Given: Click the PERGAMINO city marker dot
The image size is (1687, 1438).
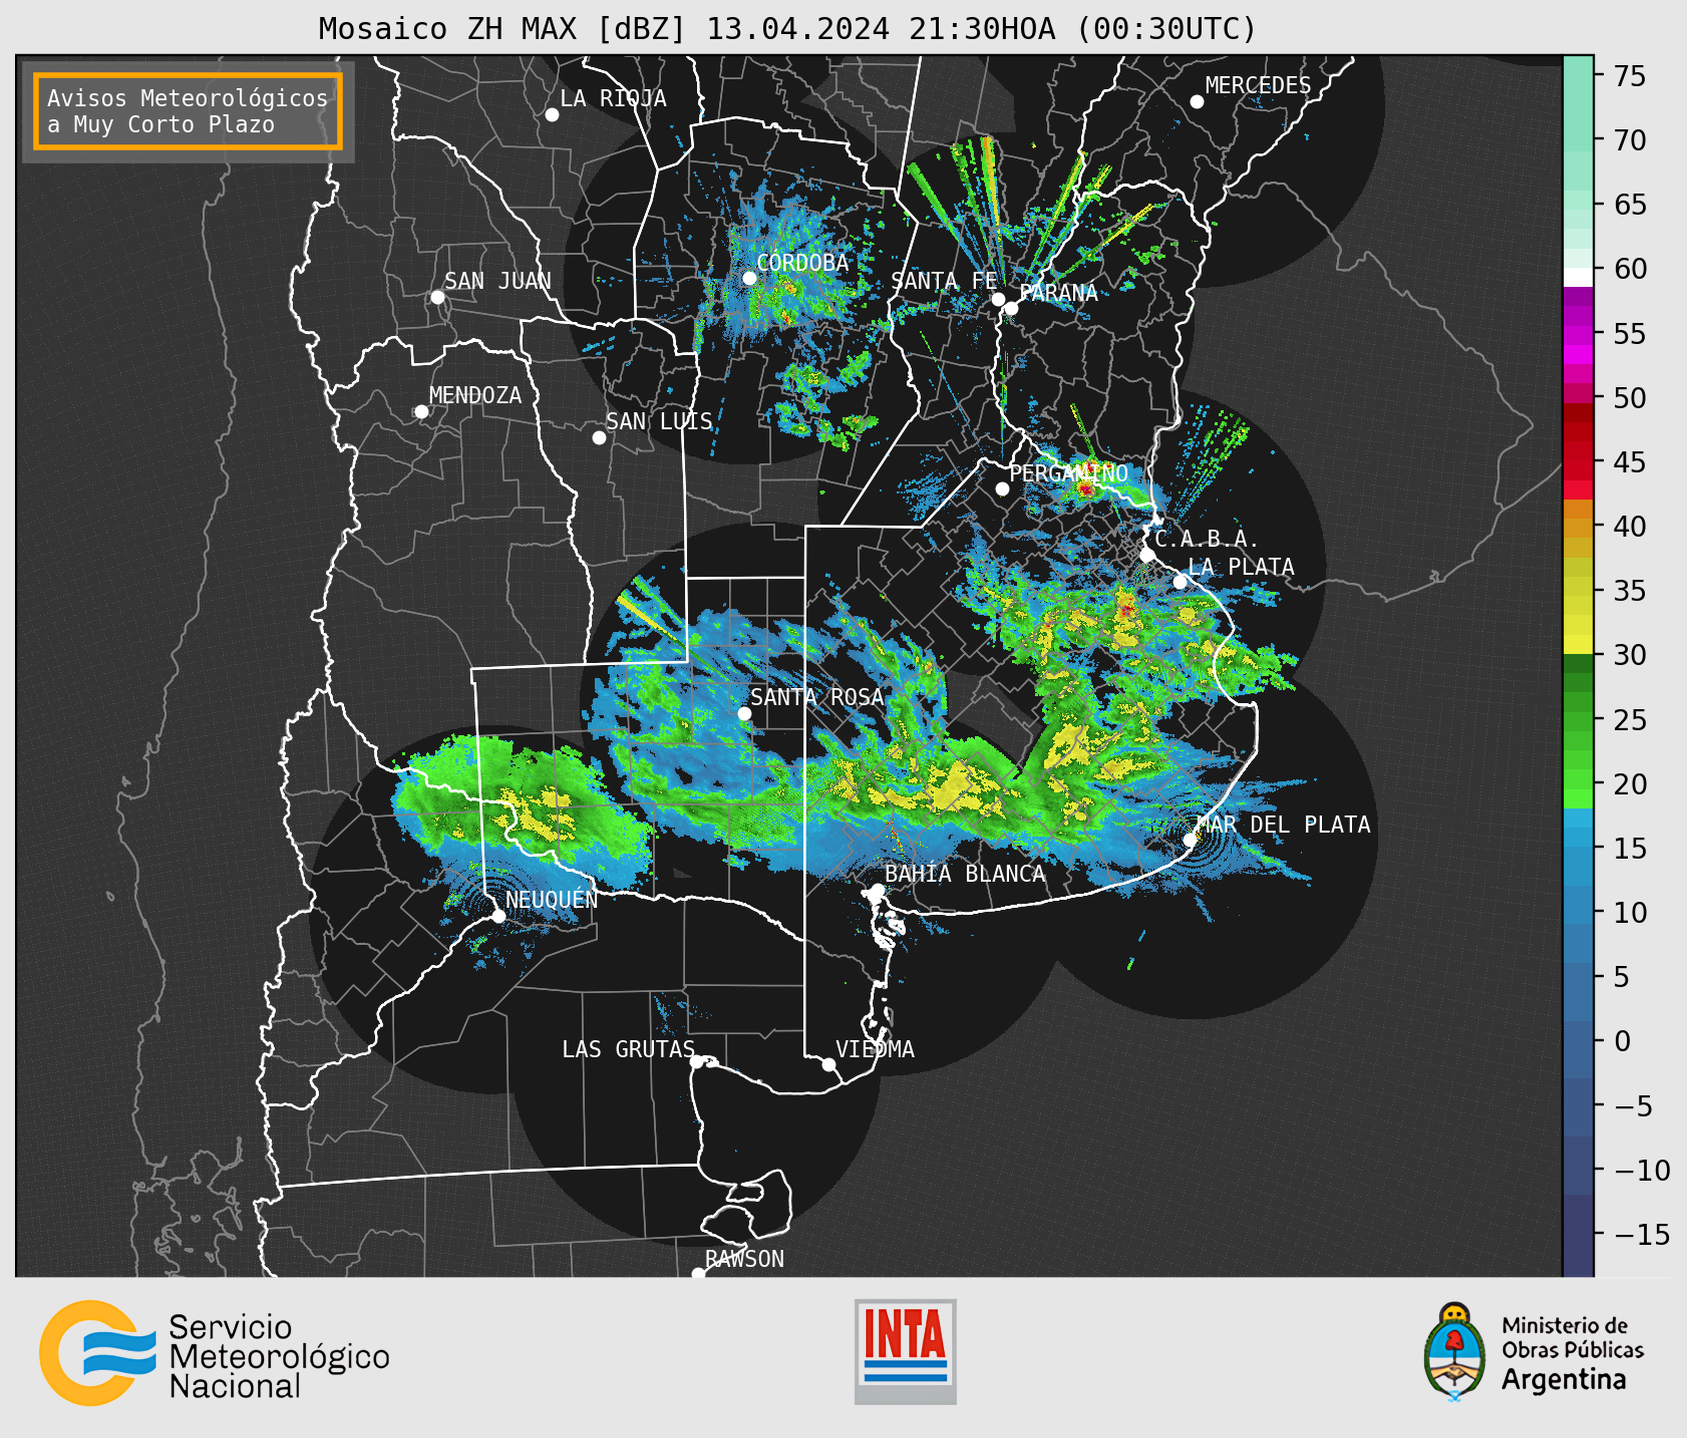Looking at the screenshot, I should point(1002,489).
